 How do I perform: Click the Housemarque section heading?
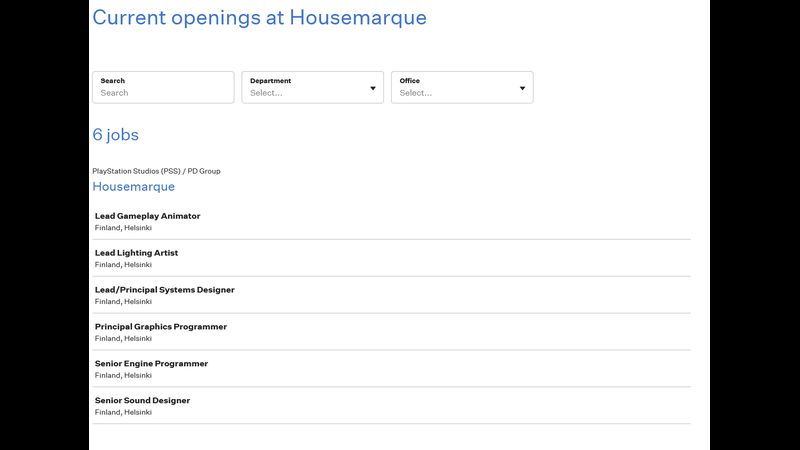pyautogui.click(x=134, y=187)
